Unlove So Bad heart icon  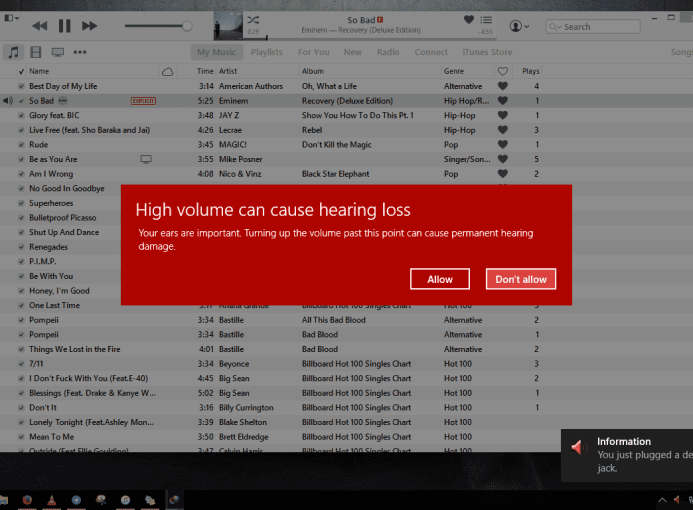pos(503,101)
